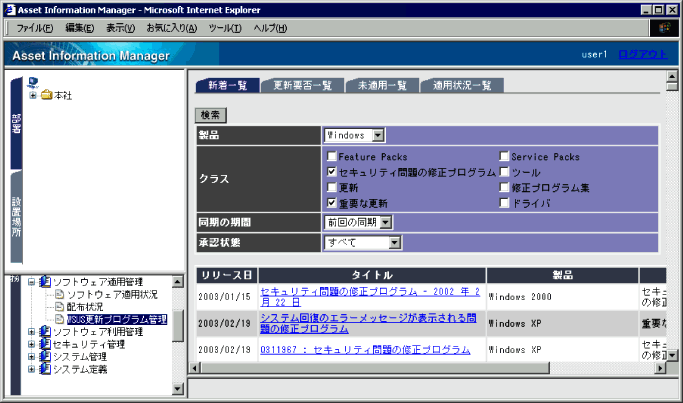Select WSUS更新プログラム管理 tree item
This screenshot has height=403, width=683.
tap(117, 319)
